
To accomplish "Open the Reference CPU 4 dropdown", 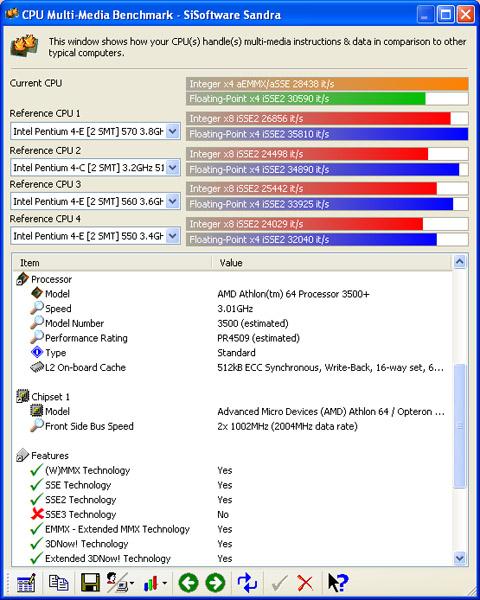I will click(173, 236).
